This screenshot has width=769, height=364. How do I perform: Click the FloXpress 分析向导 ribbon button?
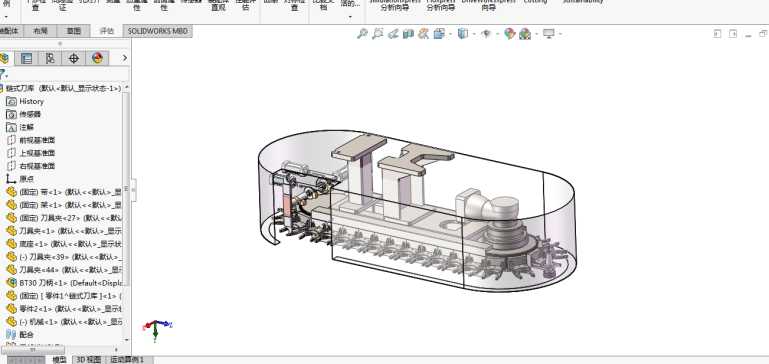click(440, 4)
